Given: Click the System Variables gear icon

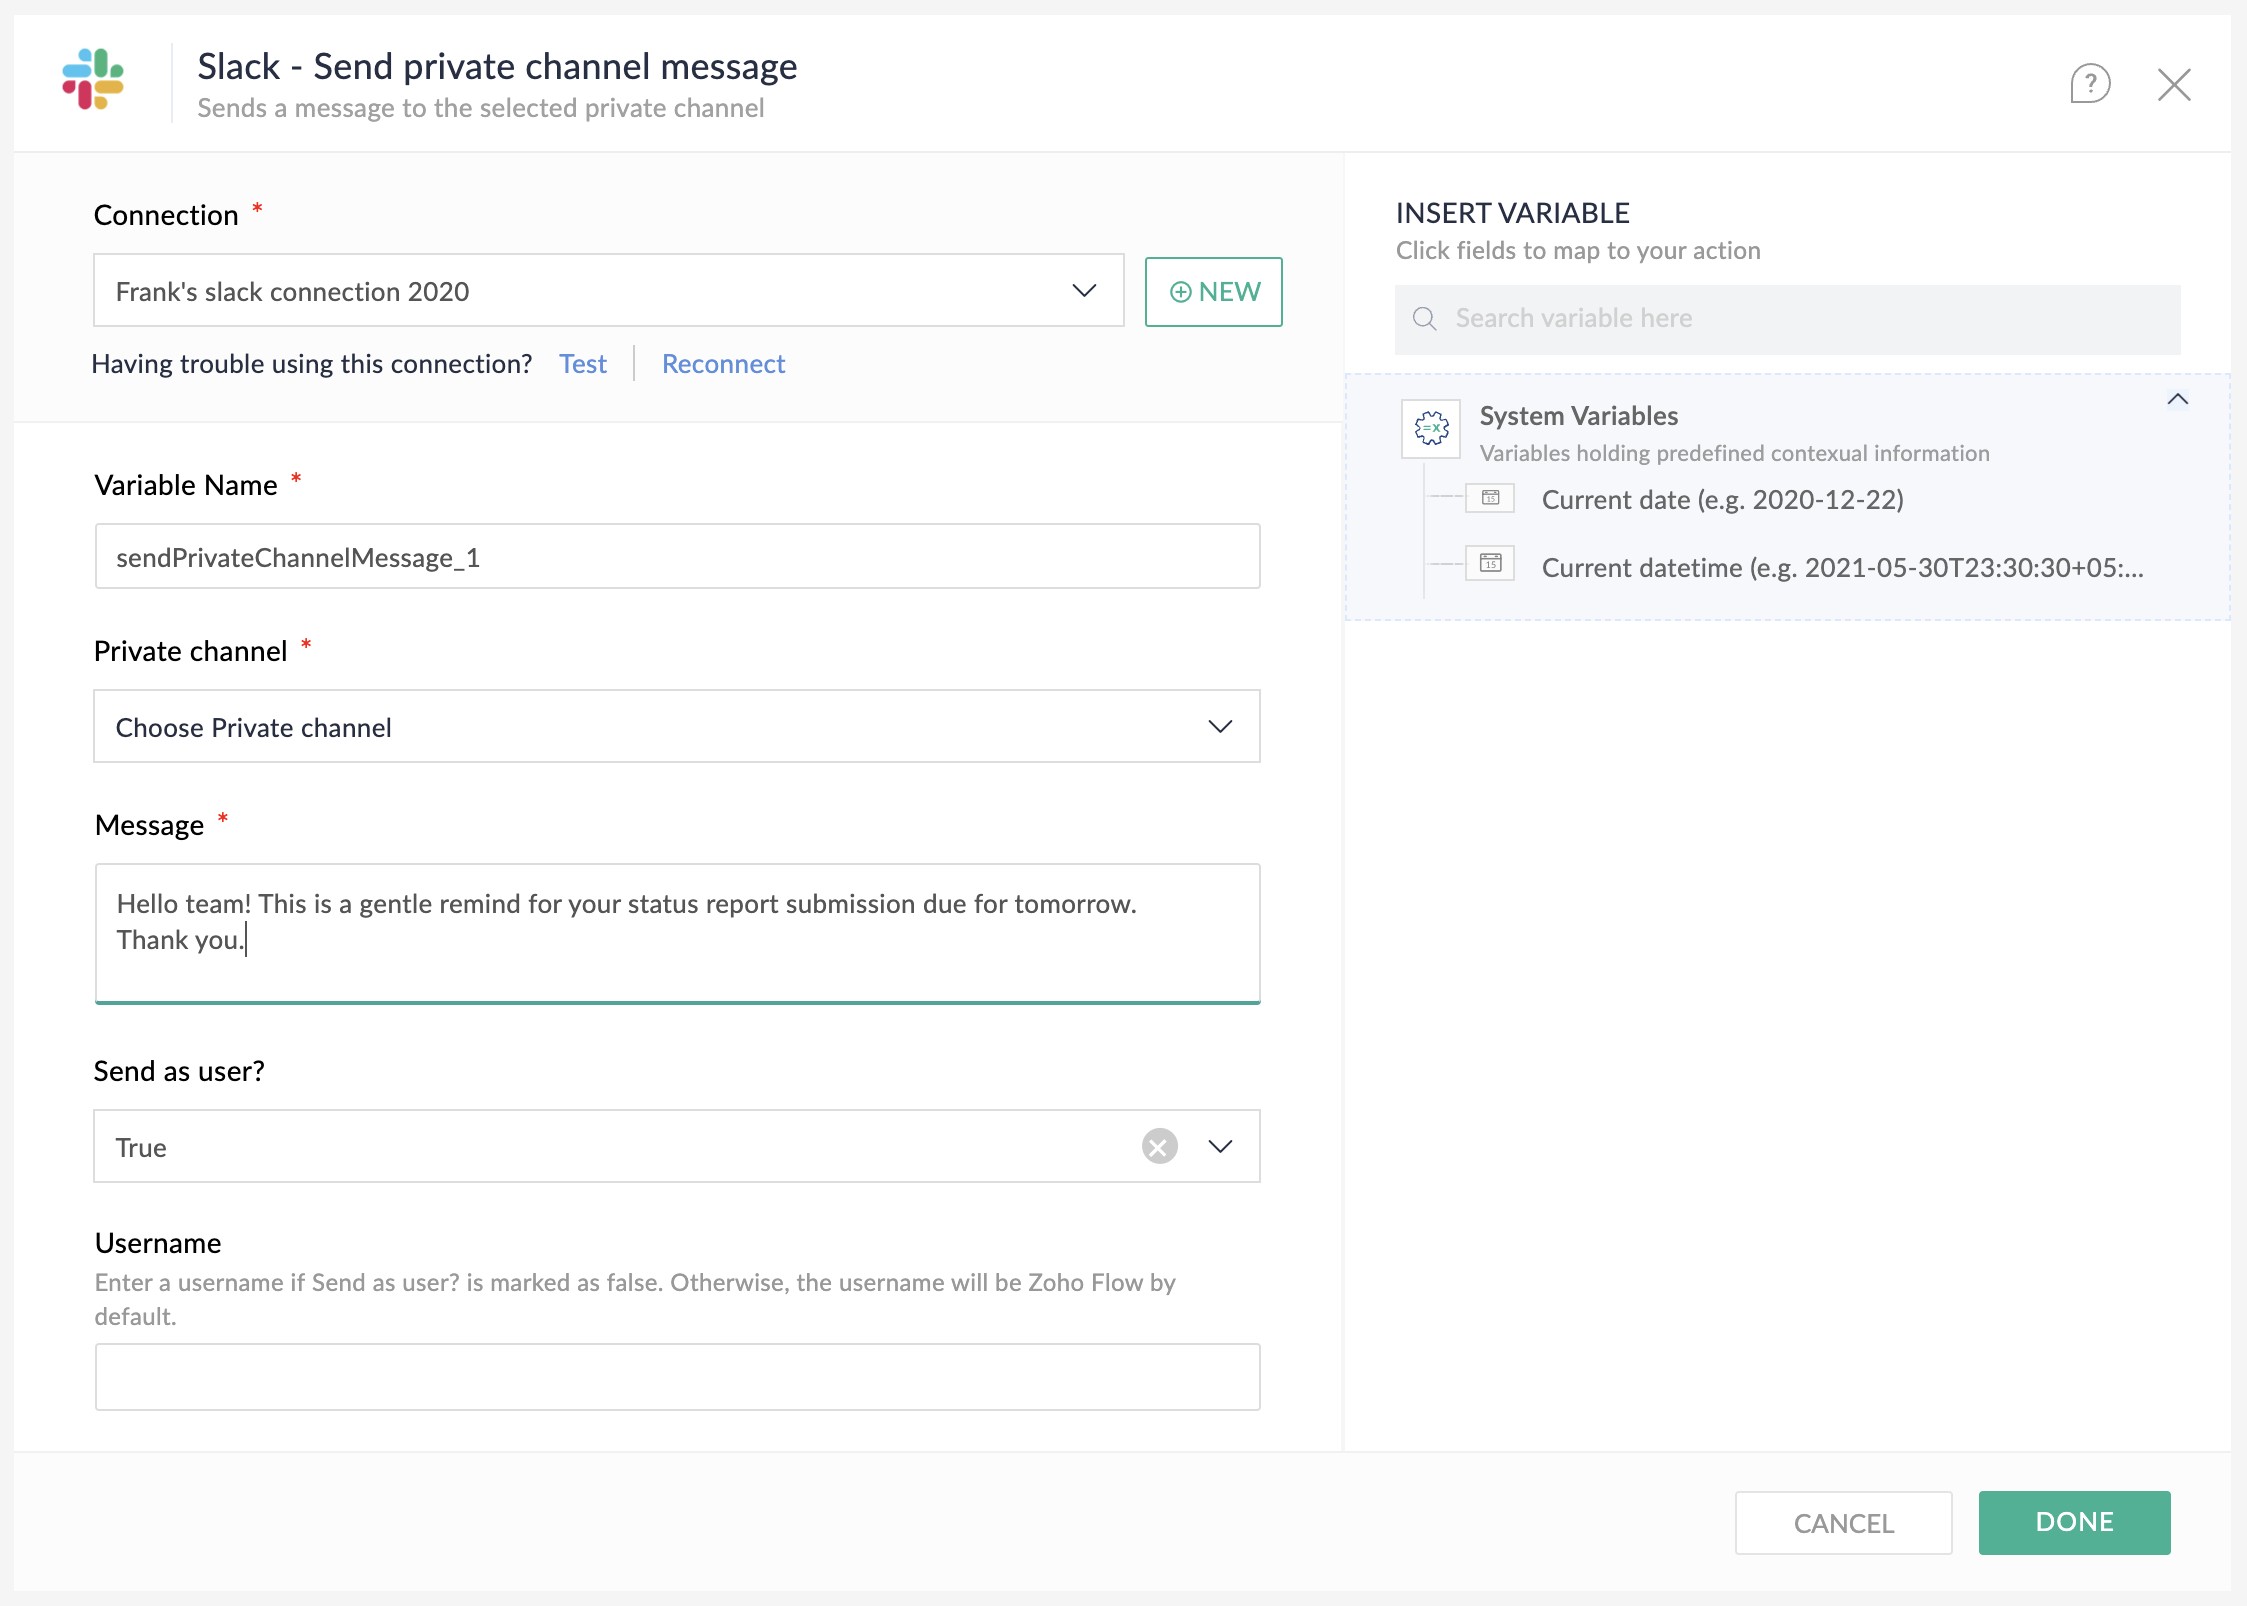Looking at the screenshot, I should pyautogui.click(x=1430, y=428).
